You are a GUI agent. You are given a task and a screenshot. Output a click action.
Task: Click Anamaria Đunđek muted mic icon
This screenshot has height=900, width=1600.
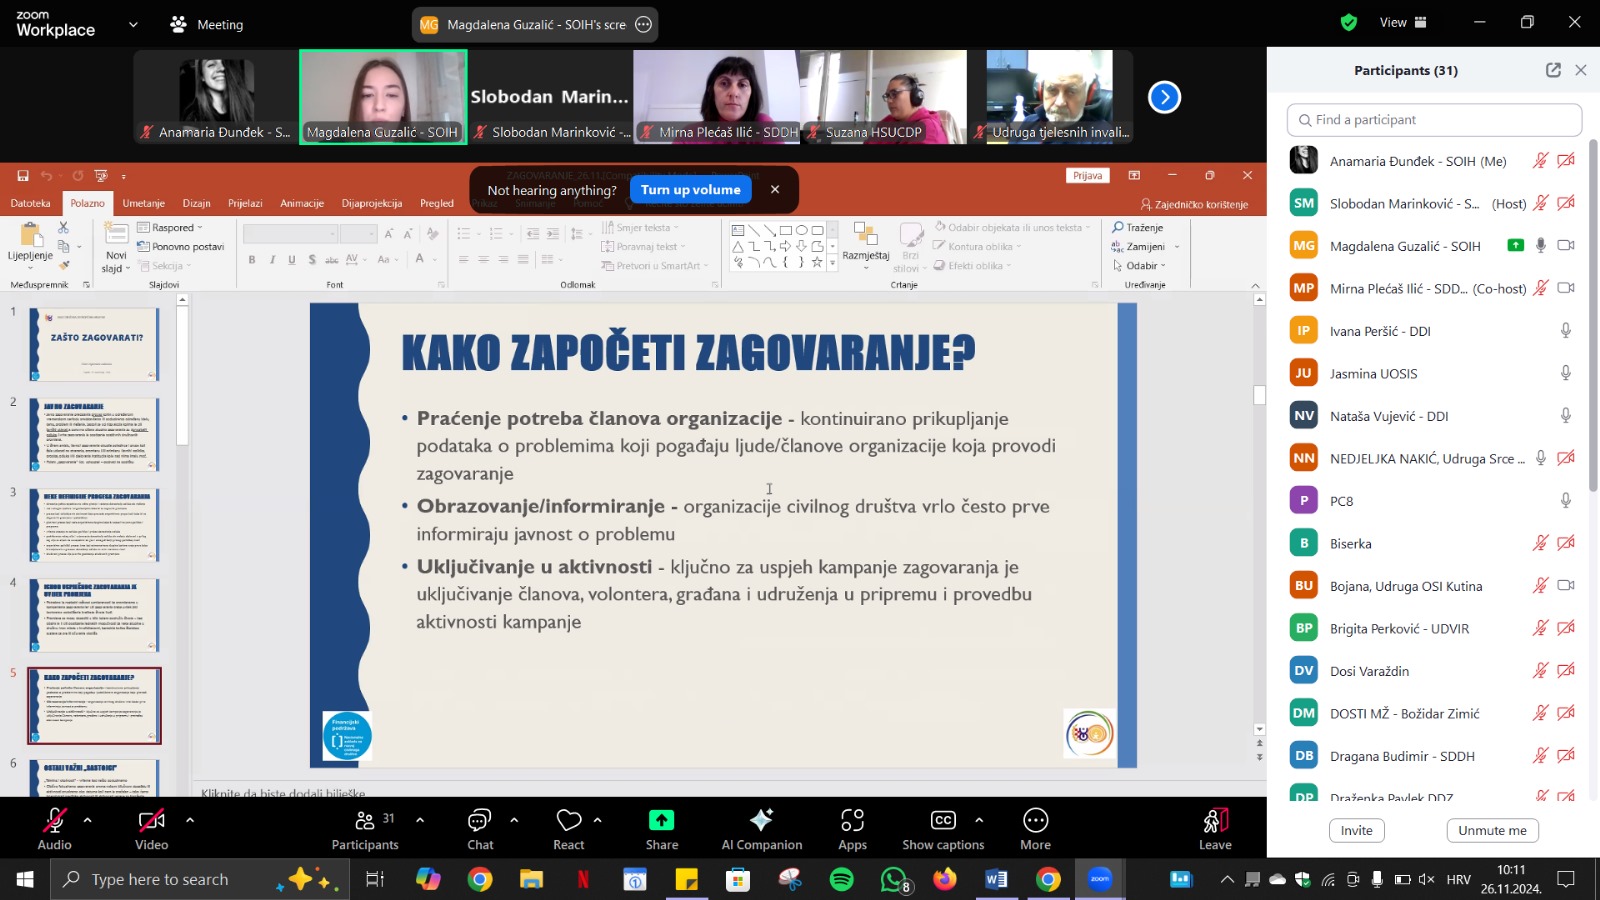pyautogui.click(x=1541, y=161)
